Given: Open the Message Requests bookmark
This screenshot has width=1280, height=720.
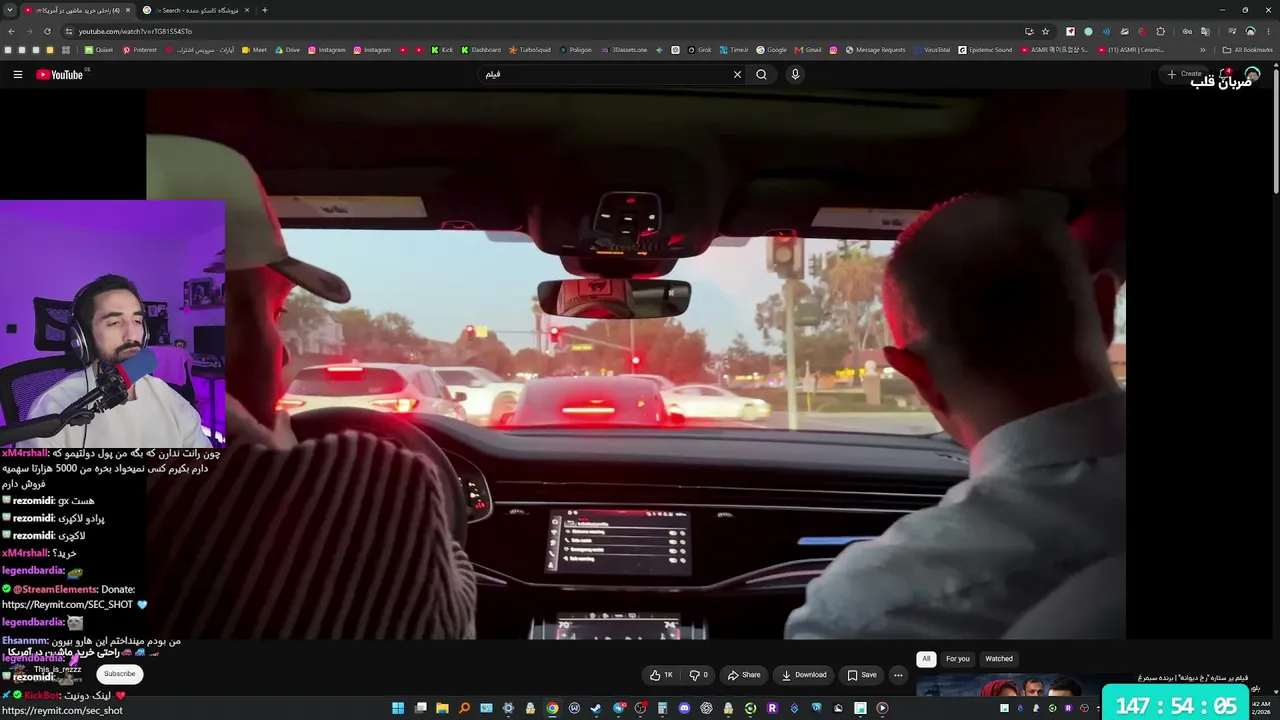Looking at the screenshot, I should coord(875,50).
